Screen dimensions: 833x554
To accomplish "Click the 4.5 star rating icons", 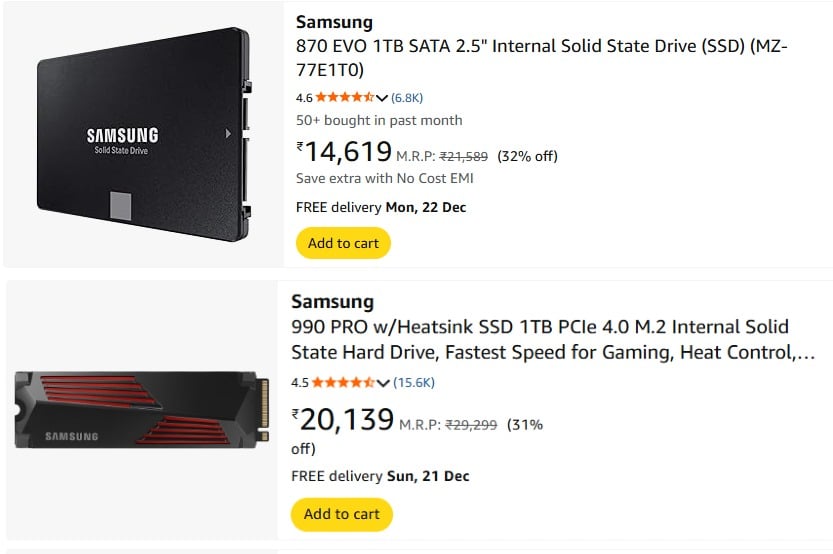I will pos(343,383).
